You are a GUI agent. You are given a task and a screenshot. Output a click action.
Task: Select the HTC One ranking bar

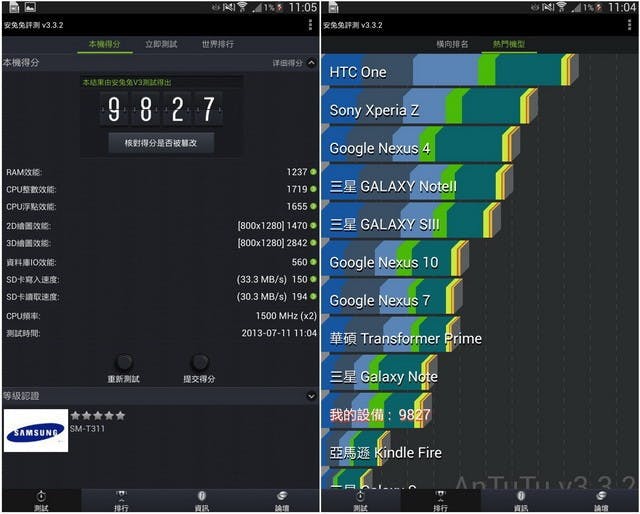(450, 70)
